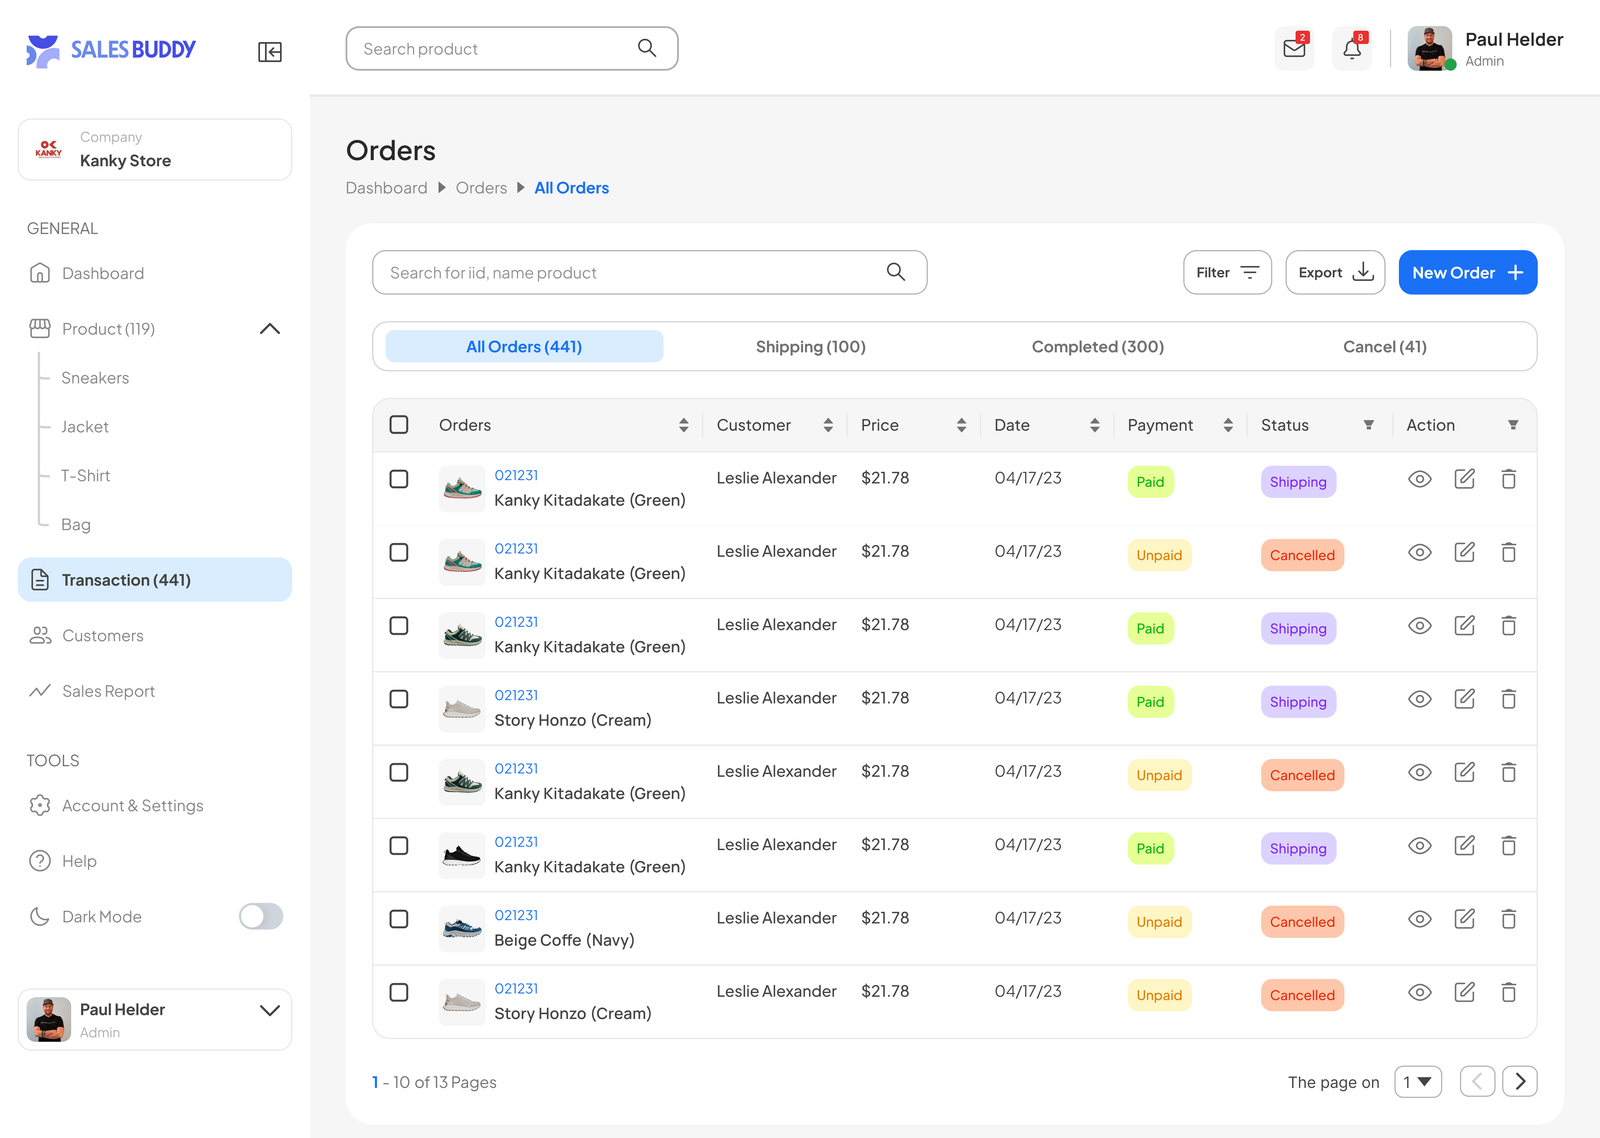Check the select-all orders checkbox in the header
1600x1138 pixels.
[399, 425]
